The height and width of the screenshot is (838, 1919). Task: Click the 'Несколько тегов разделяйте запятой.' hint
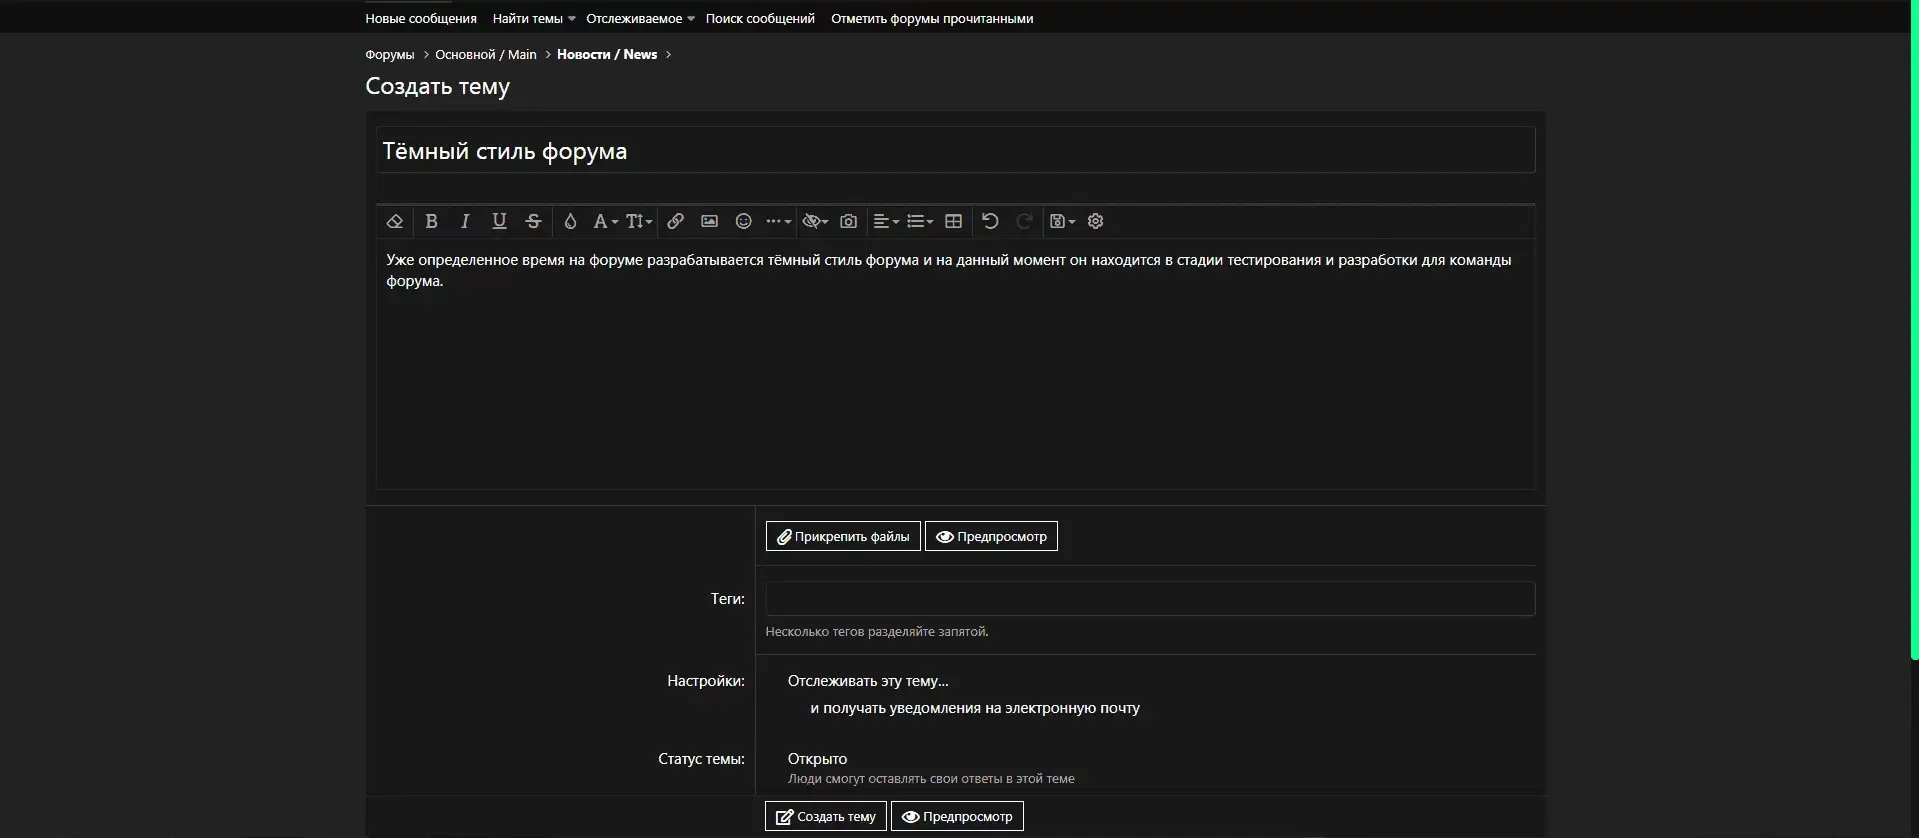click(877, 631)
